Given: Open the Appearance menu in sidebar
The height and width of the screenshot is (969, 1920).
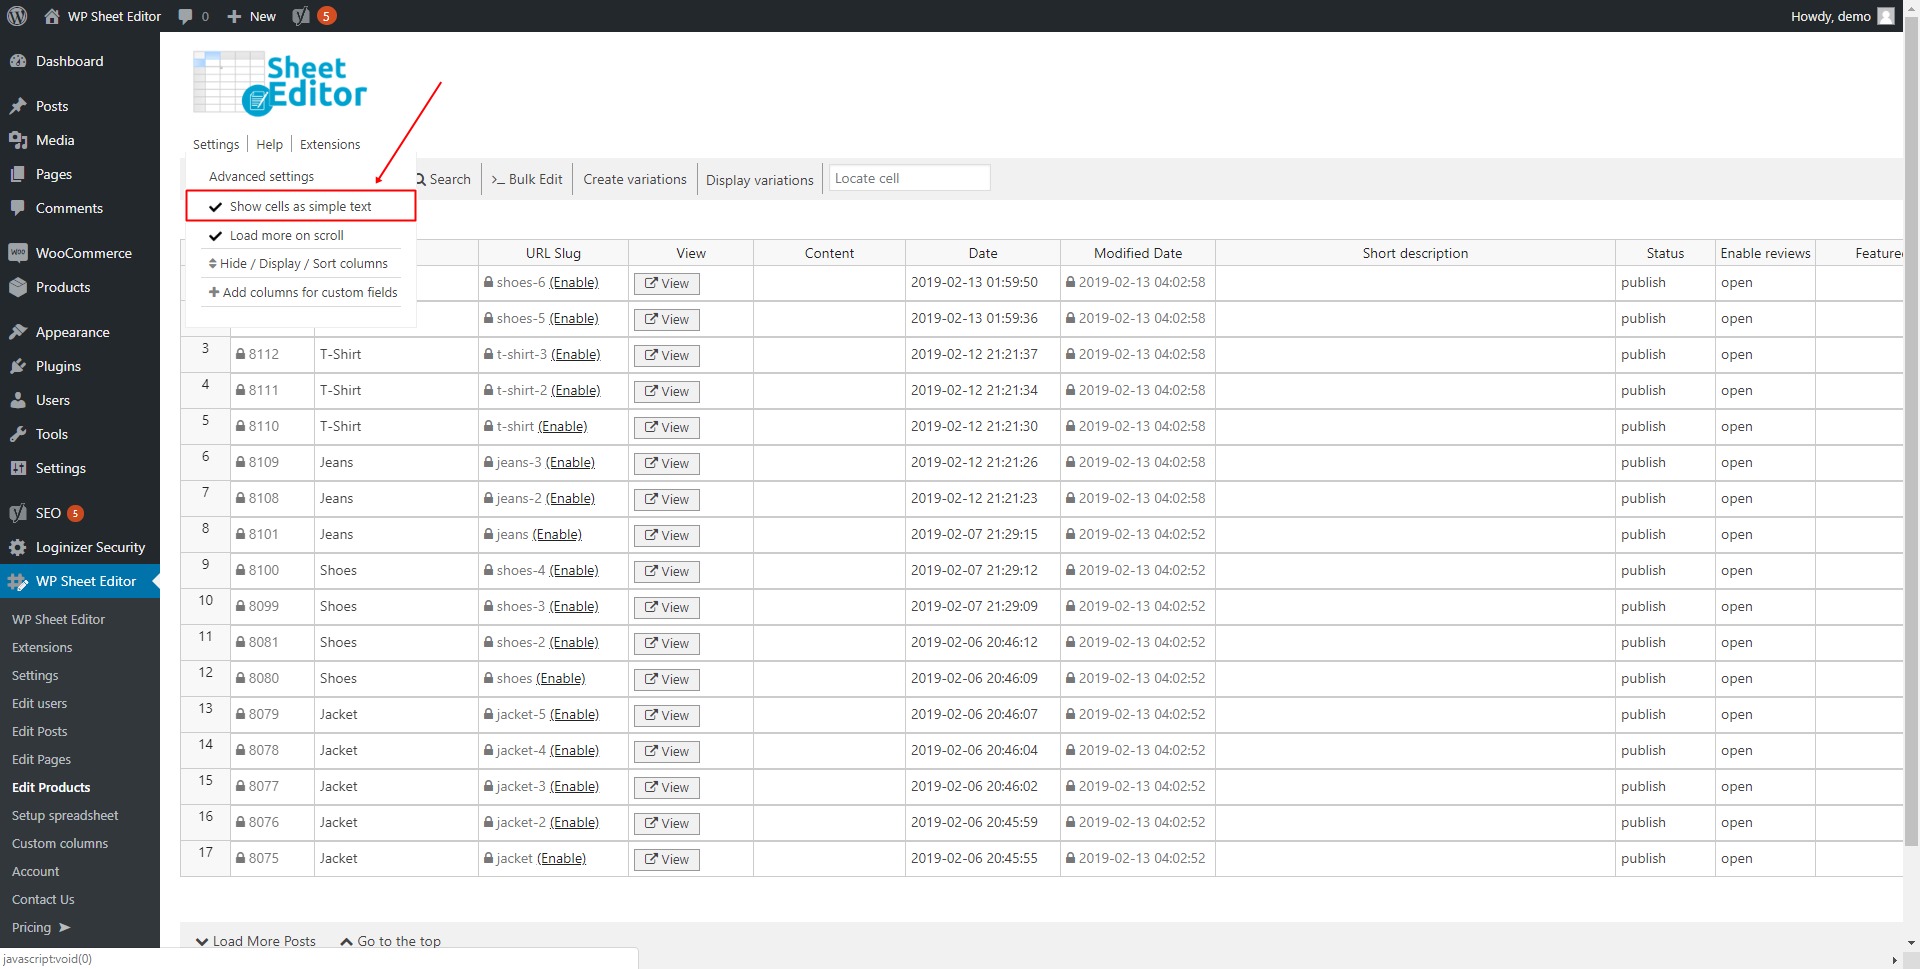Looking at the screenshot, I should pyautogui.click(x=72, y=332).
